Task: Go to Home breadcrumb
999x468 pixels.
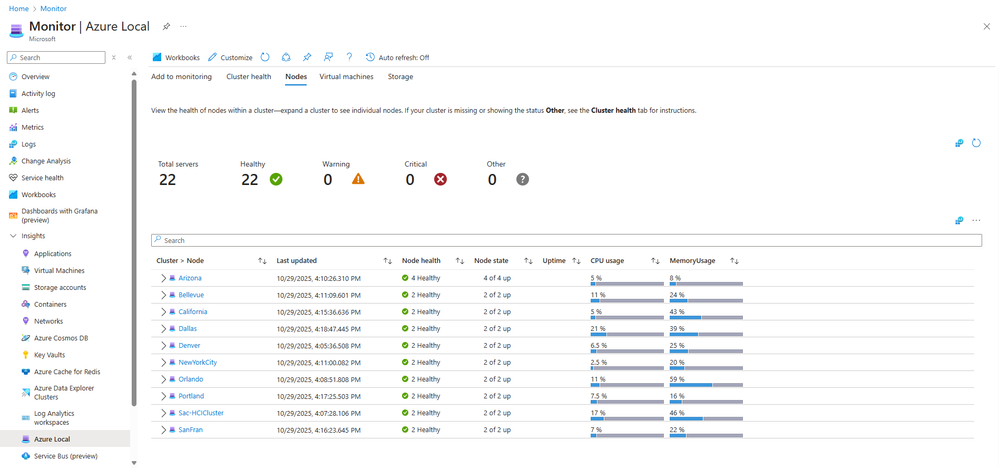Action: click(18, 9)
